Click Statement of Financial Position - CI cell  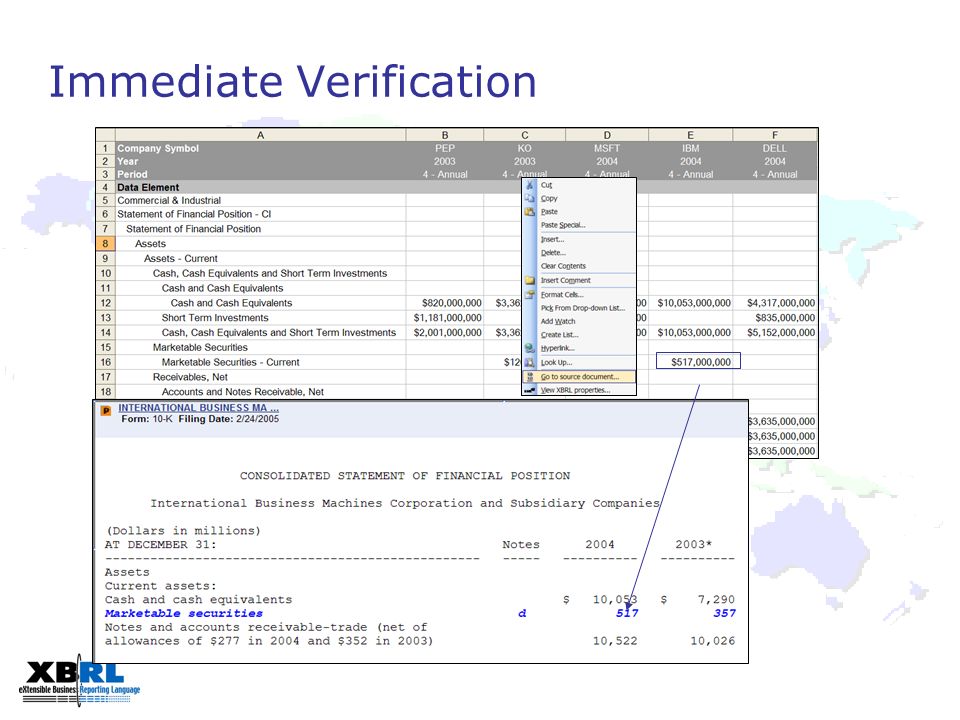260,214
